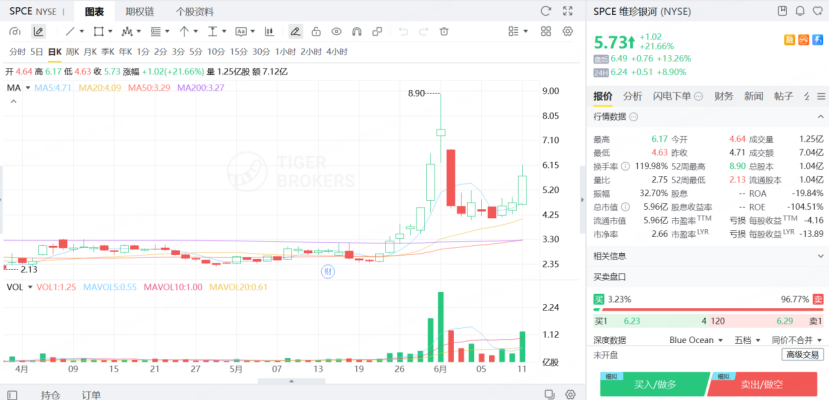Select the arrow marker tool
The height and width of the screenshot is (400, 829).
(x=184, y=32)
